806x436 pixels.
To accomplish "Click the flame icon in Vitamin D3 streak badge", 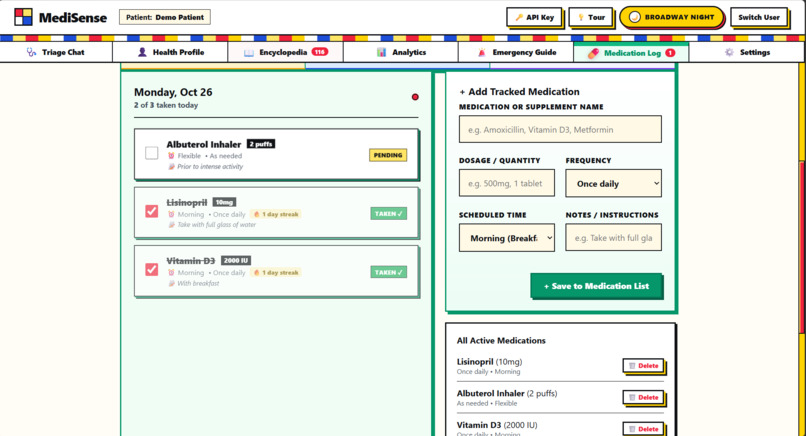I will tap(257, 272).
